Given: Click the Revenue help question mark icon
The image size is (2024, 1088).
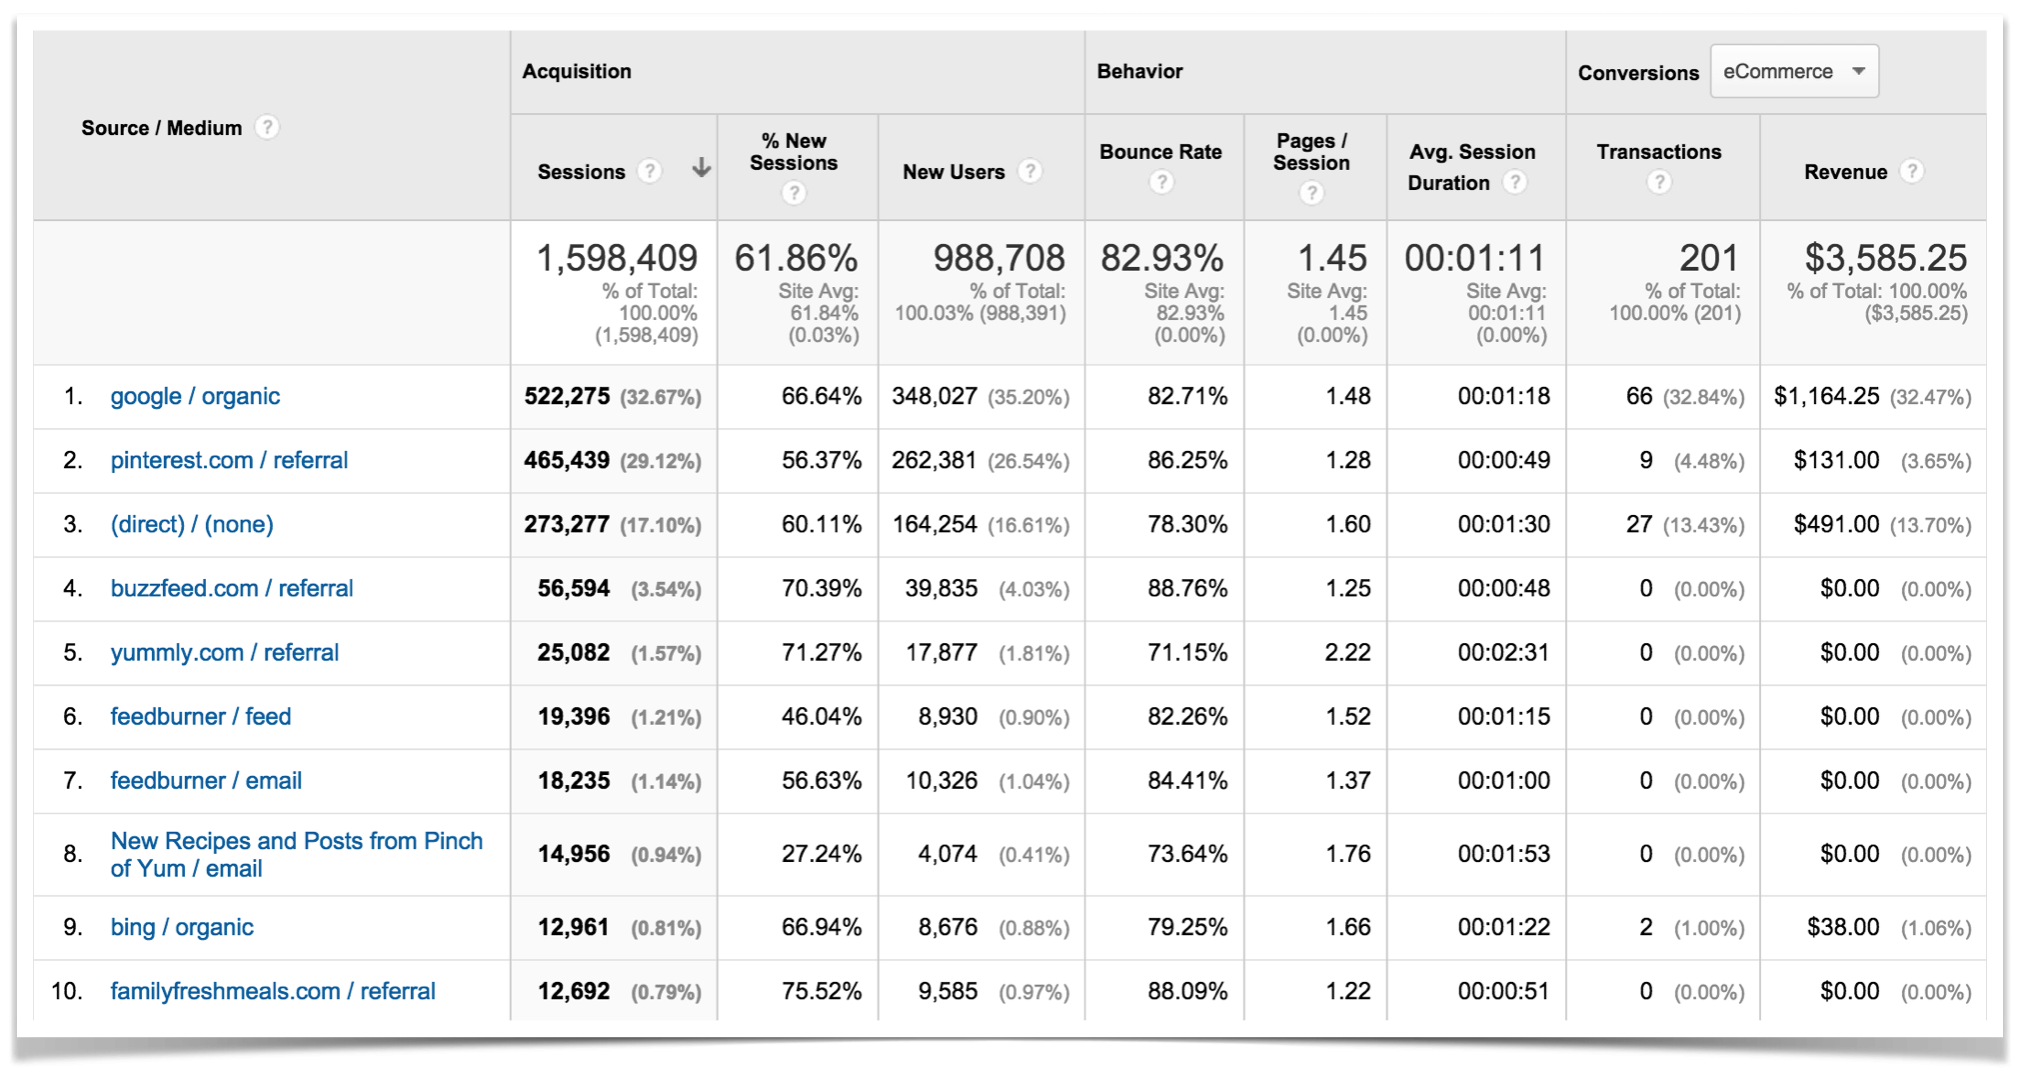Looking at the screenshot, I should (1913, 171).
